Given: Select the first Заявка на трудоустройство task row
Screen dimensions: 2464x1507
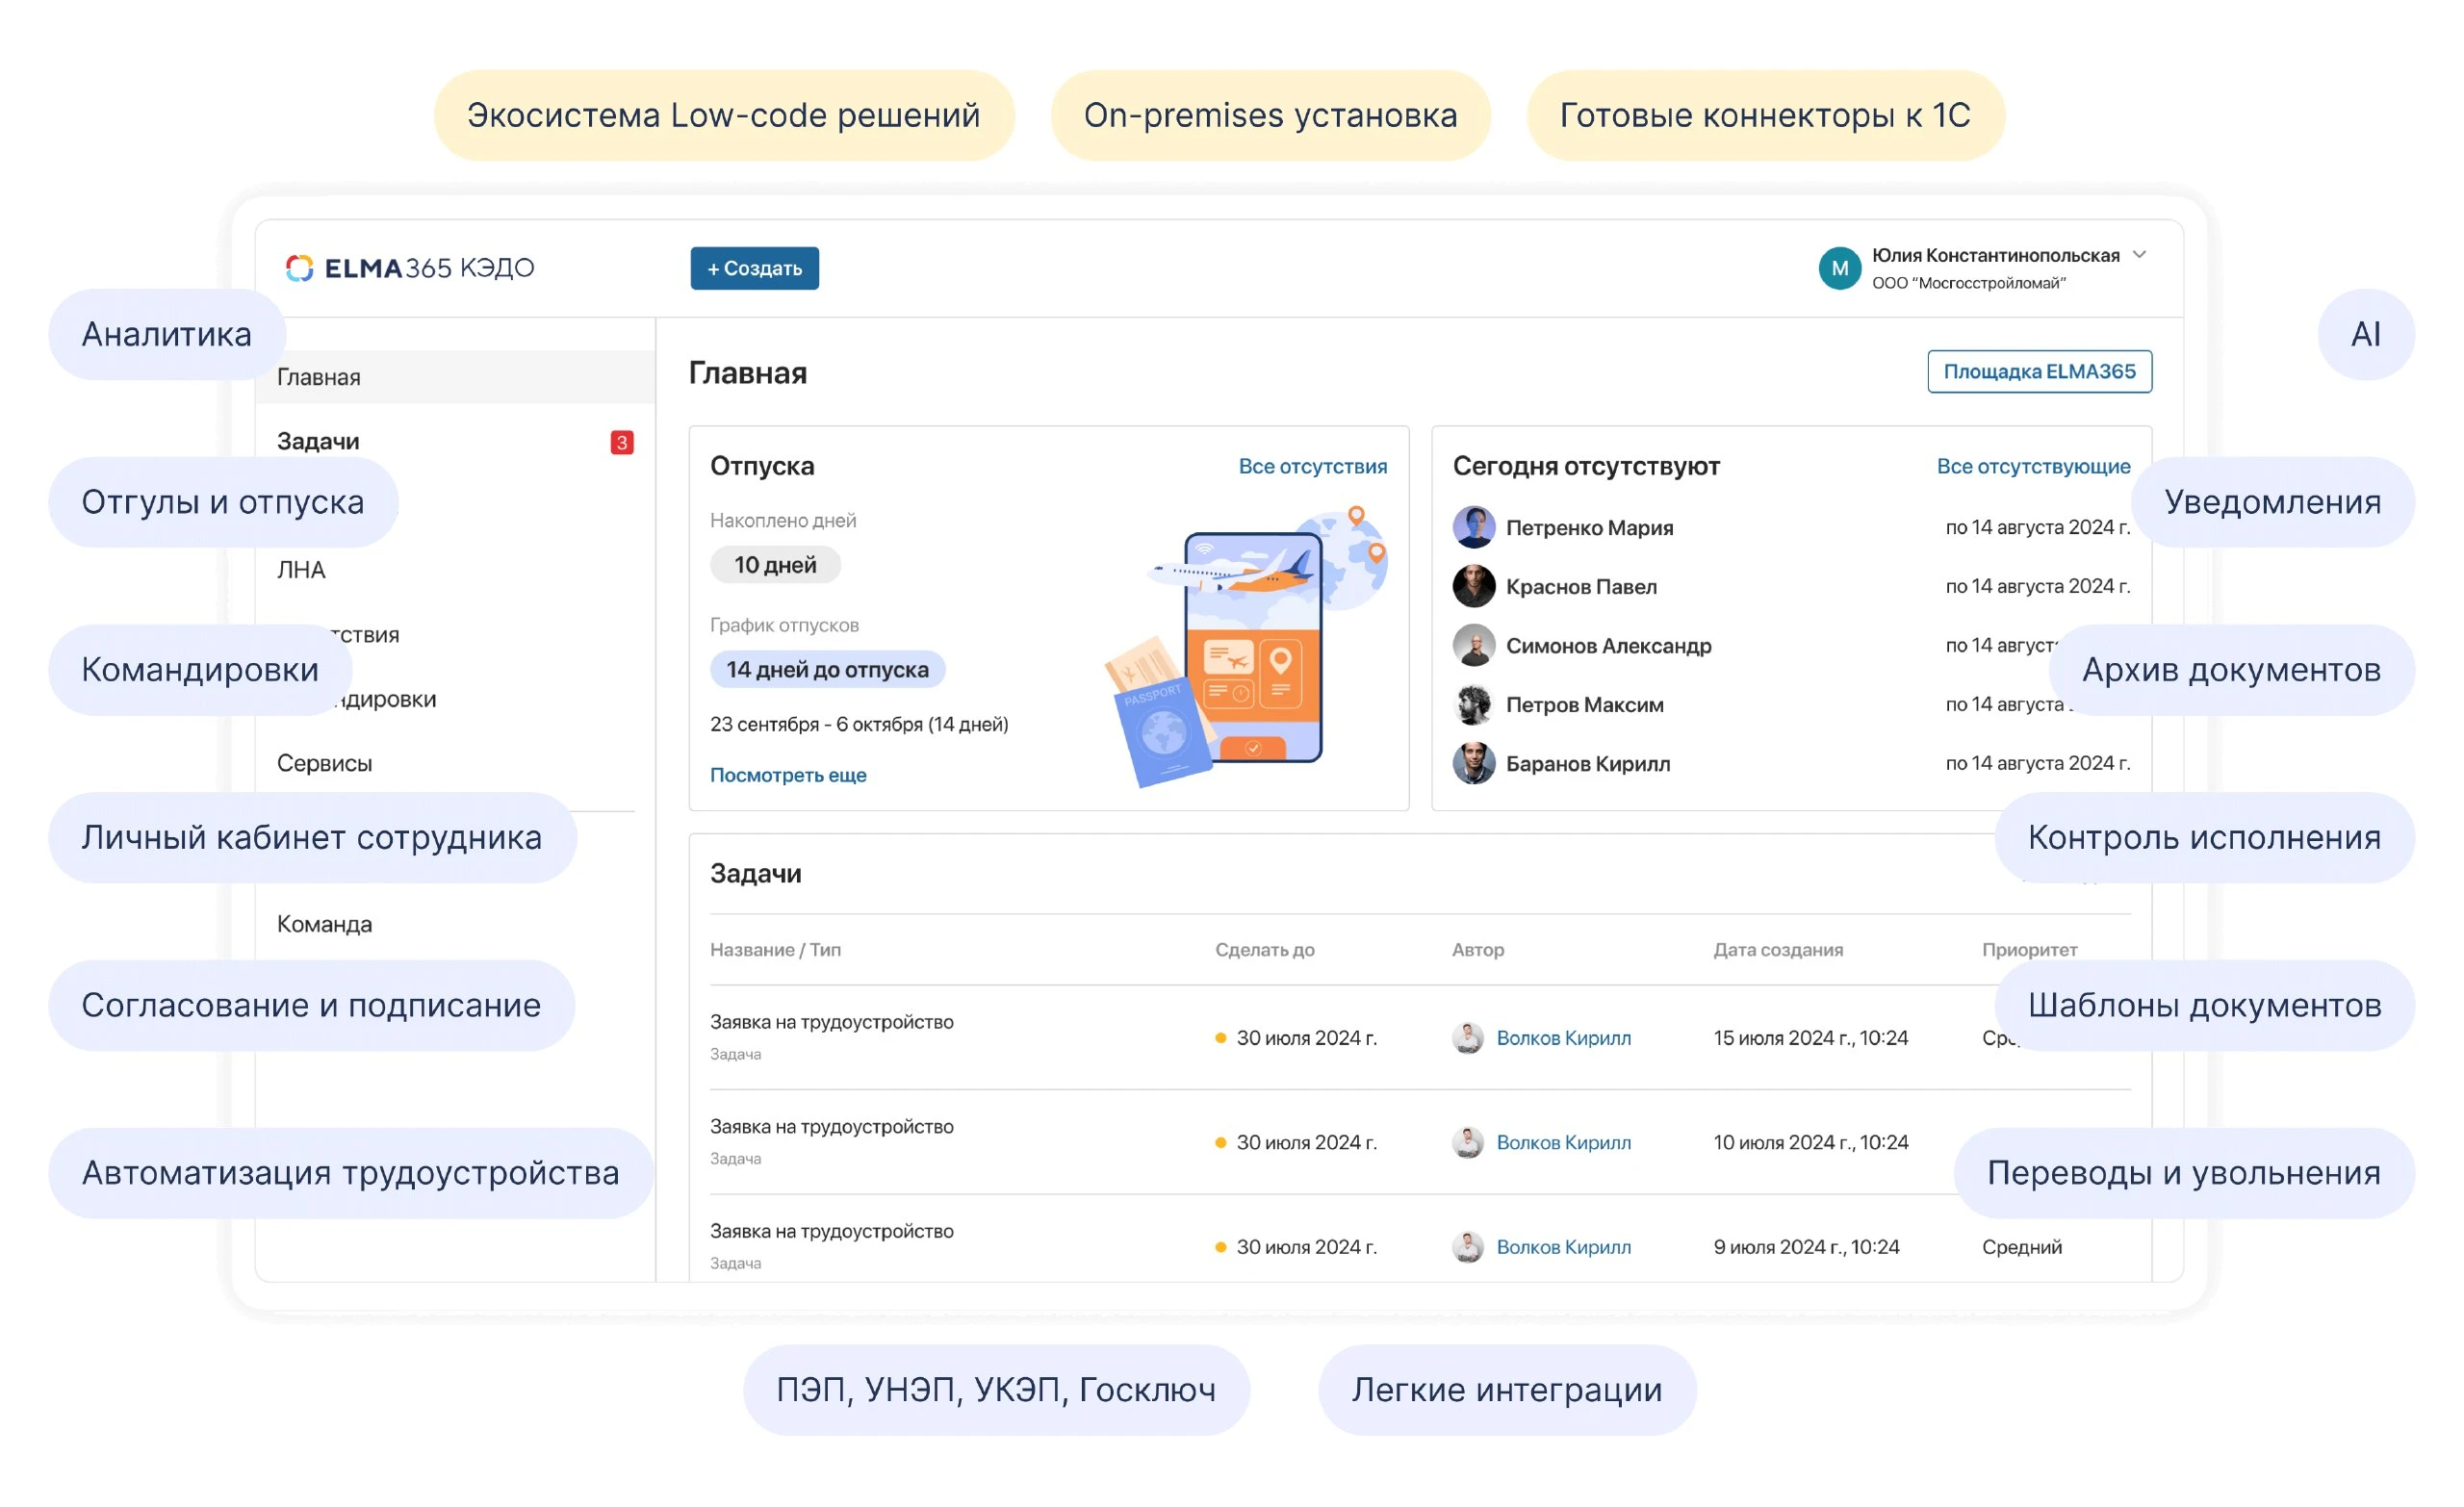Looking at the screenshot, I should [x=831, y=1022].
